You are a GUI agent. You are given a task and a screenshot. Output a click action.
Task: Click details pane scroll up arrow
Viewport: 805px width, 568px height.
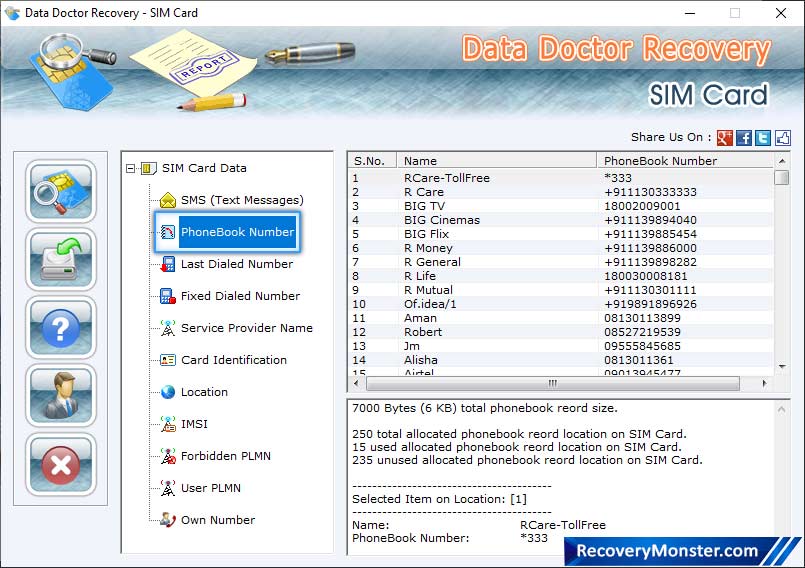(781, 409)
